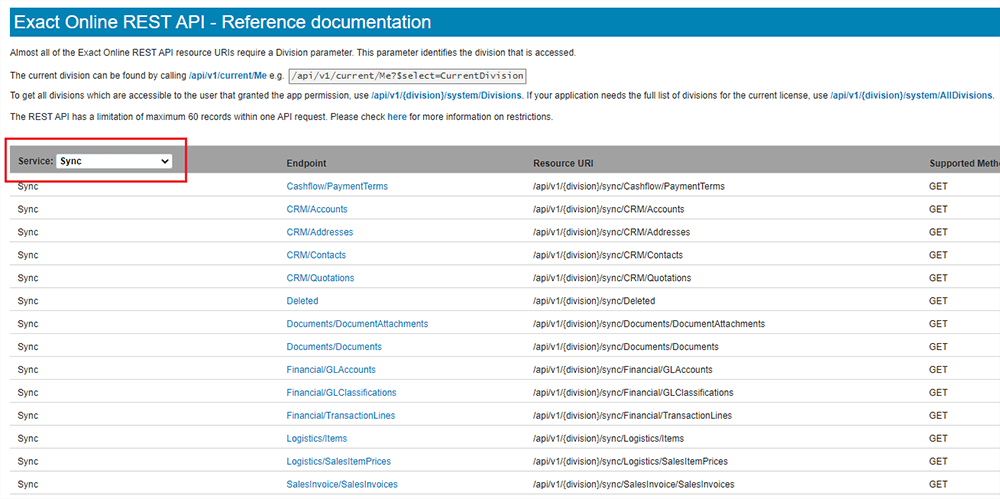
Task: Click resource URI /api/v1/{division}/sync/Documents/Documents
Action: click(x=626, y=347)
